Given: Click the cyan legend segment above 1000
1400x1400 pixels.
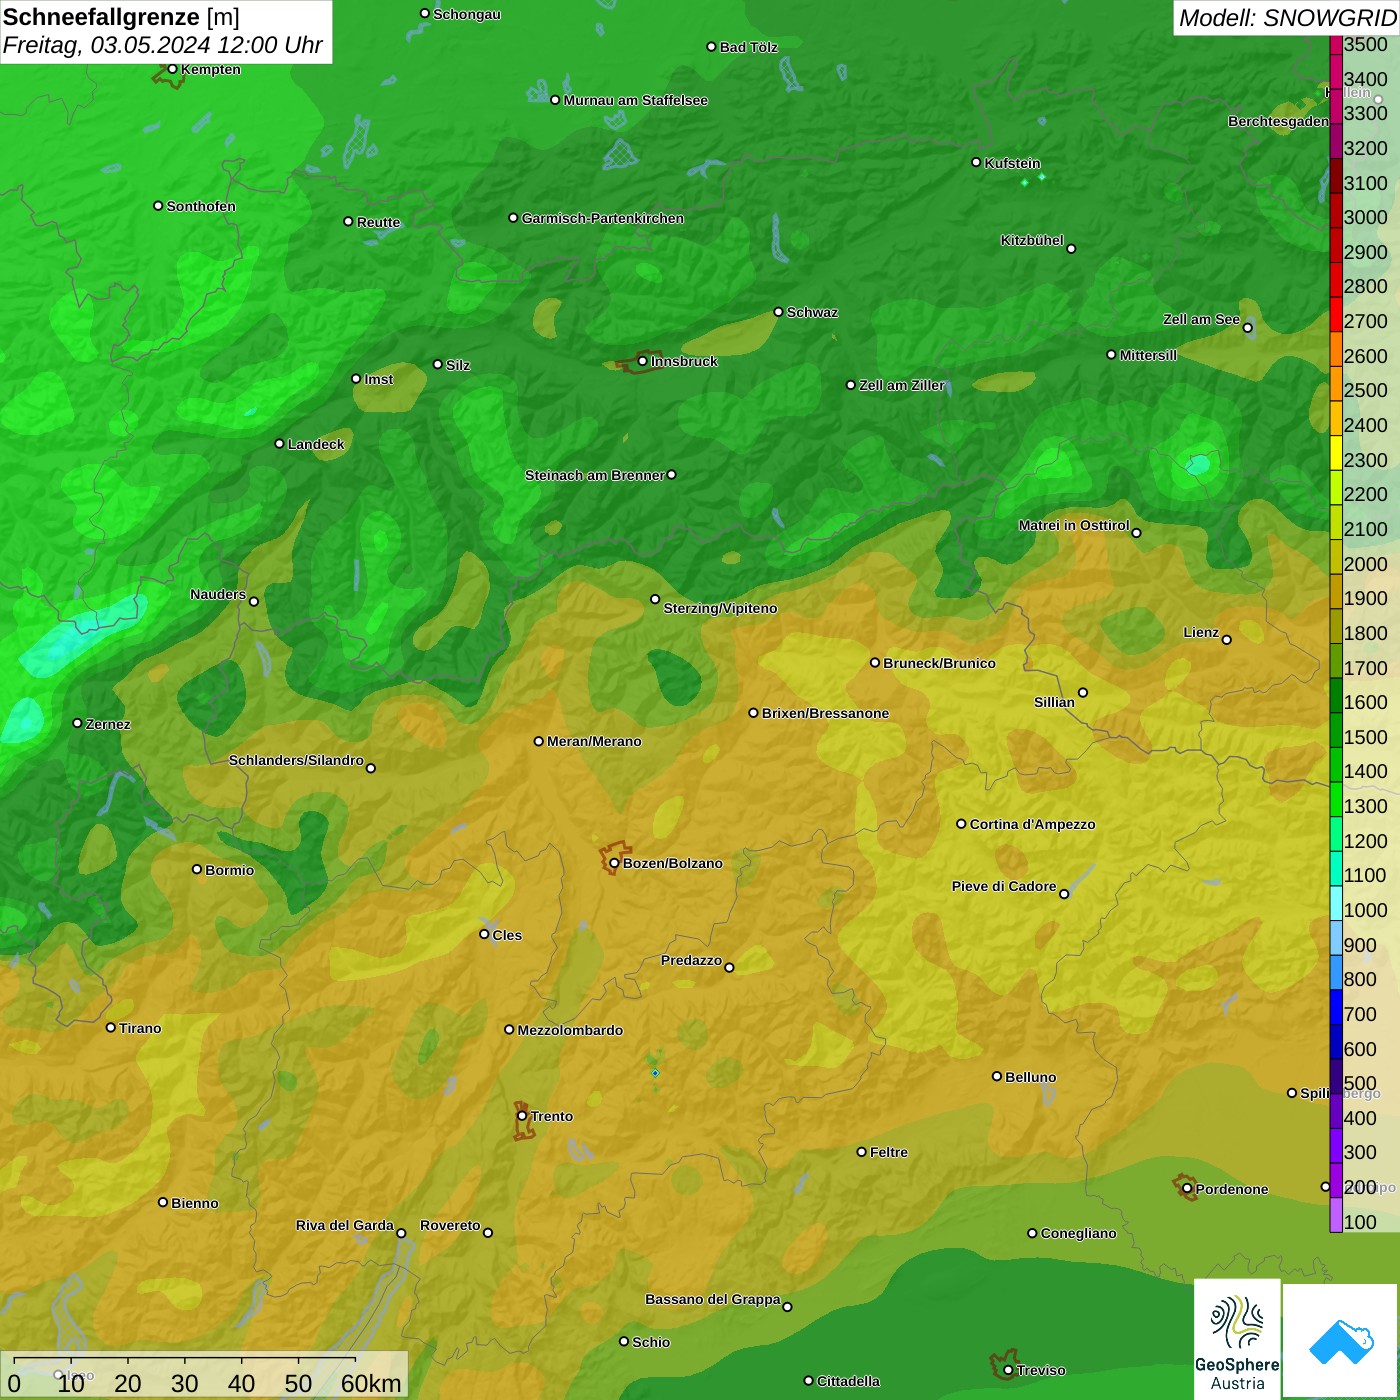Looking at the screenshot, I should tap(1336, 902).
